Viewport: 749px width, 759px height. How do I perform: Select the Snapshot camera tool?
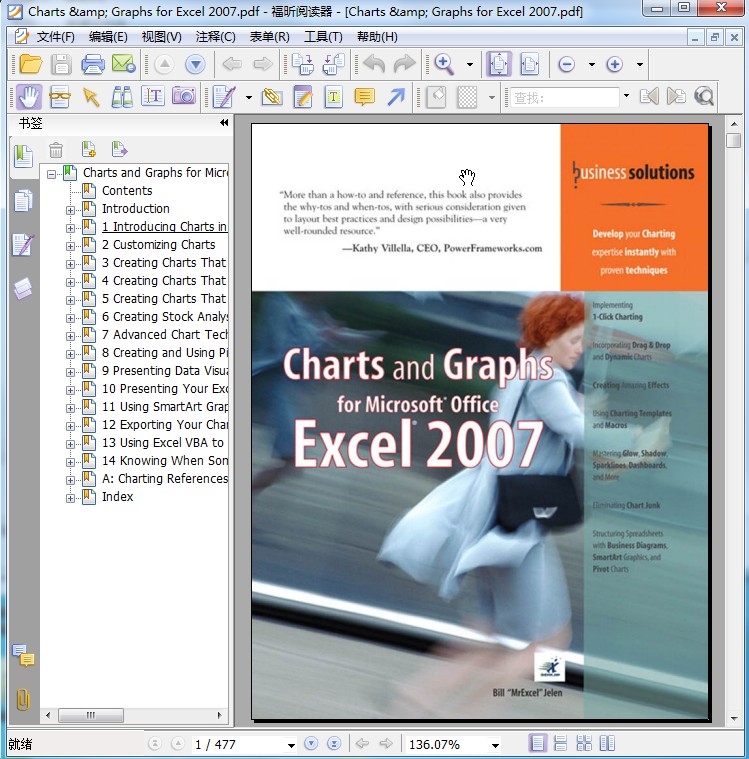183,97
